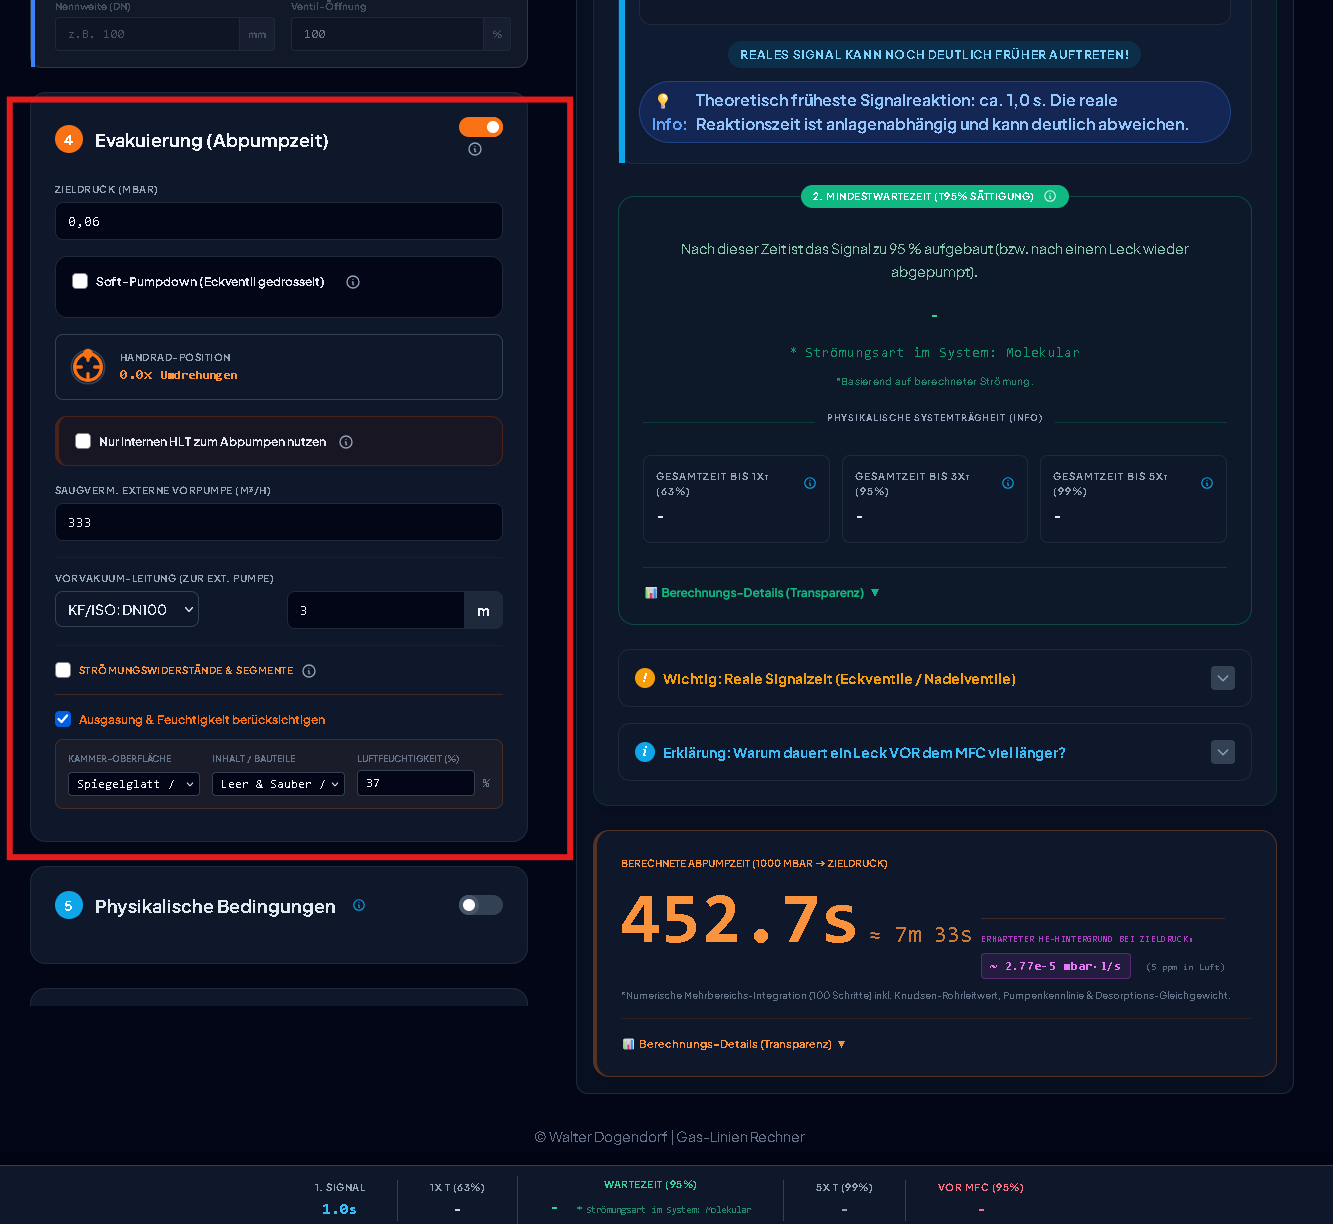Click the lightbulb Info icon
The height and width of the screenshot is (1224, 1333).
662,101
